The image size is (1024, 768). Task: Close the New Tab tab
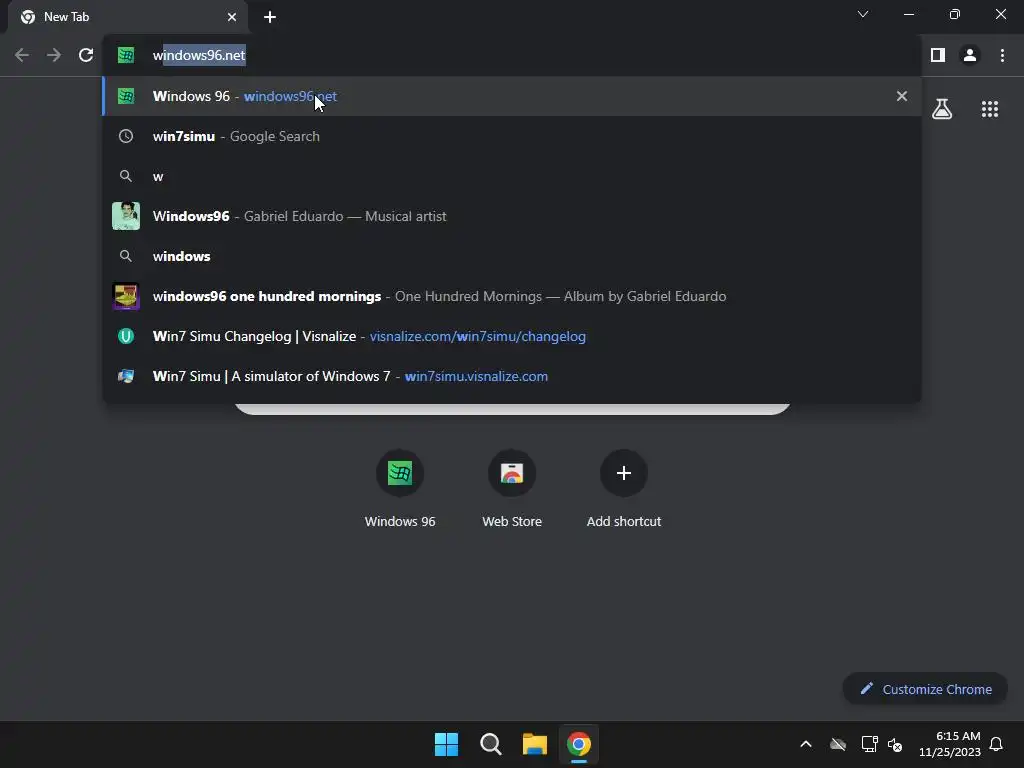click(232, 17)
